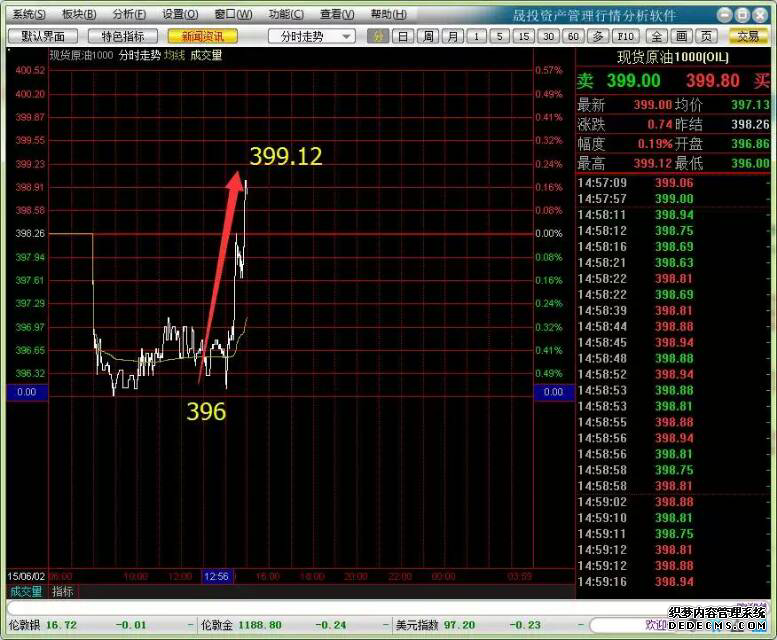The width and height of the screenshot is (777, 640).
Task: Click the 交易 trade button
Action: pos(748,36)
